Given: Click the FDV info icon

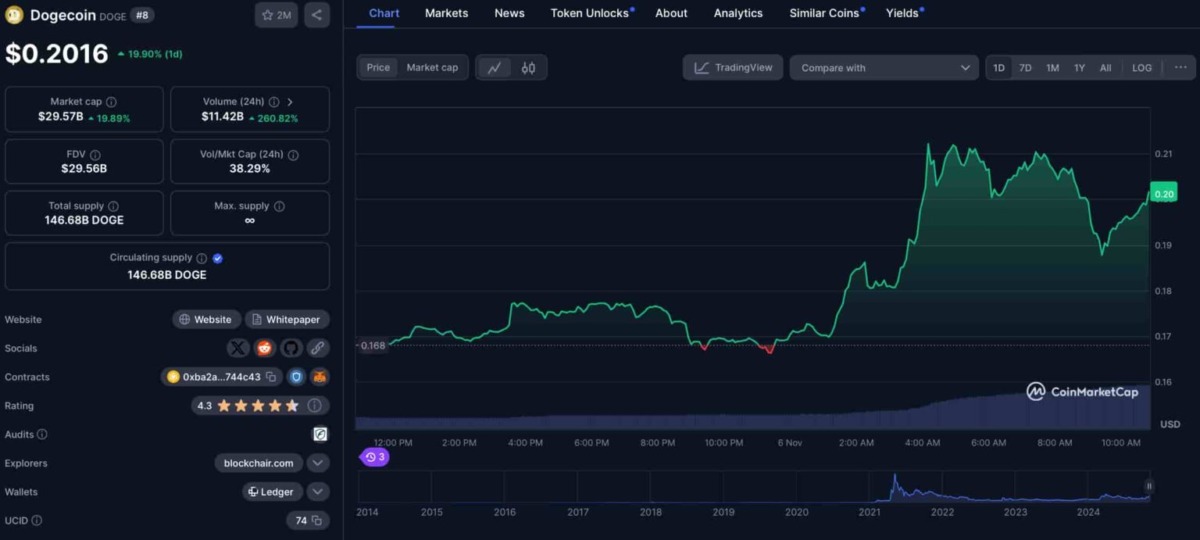Looking at the screenshot, I should coord(95,155).
